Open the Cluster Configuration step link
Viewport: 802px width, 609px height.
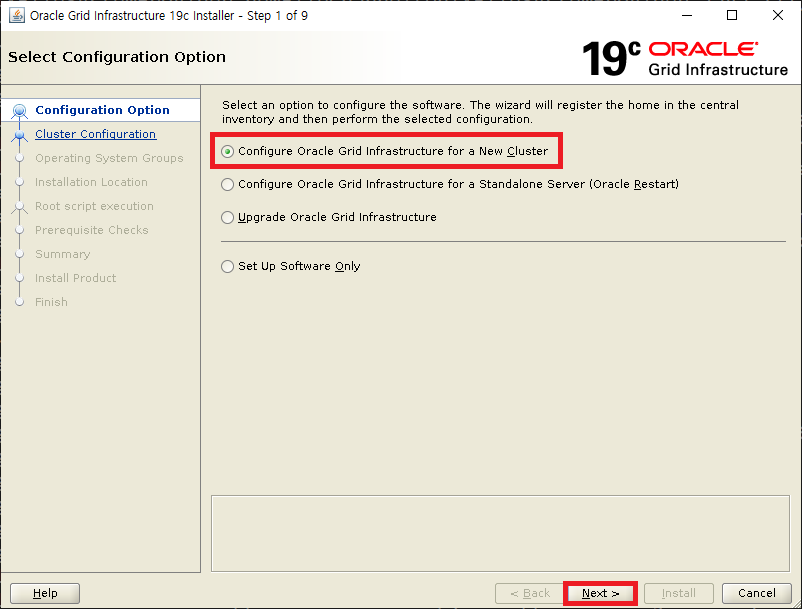click(x=96, y=134)
